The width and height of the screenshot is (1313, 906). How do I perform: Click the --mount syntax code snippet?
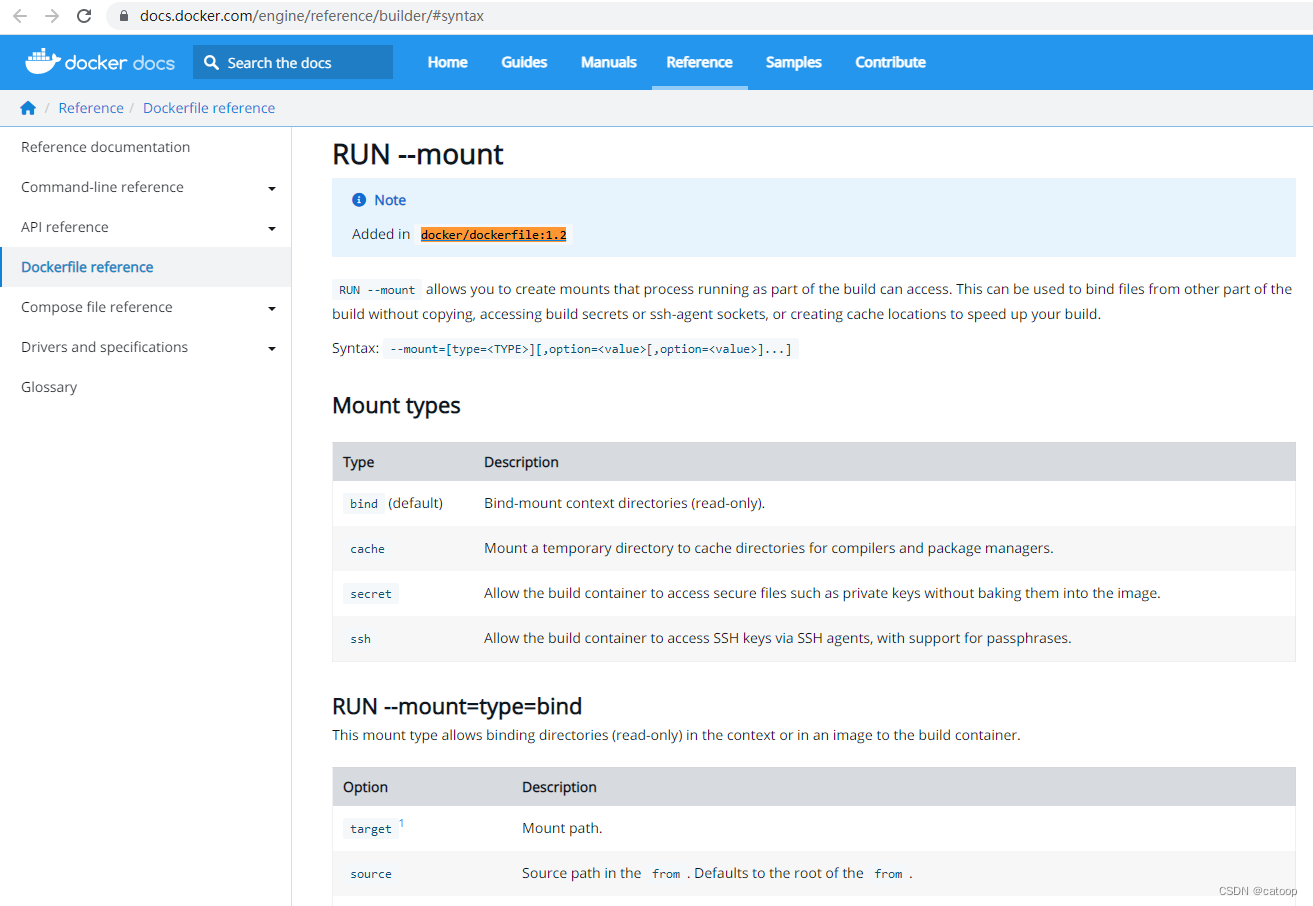pos(591,349)
